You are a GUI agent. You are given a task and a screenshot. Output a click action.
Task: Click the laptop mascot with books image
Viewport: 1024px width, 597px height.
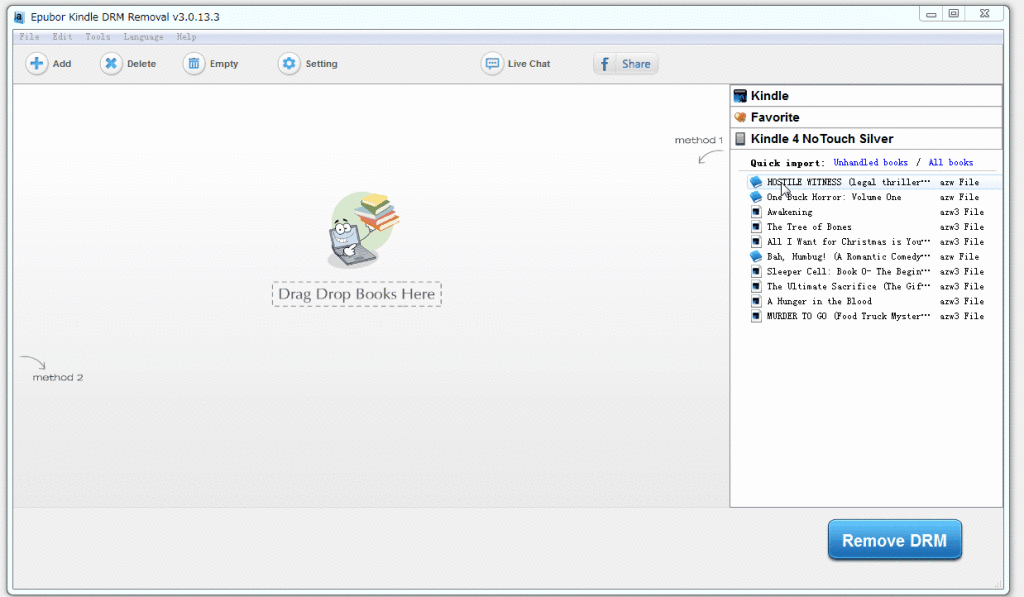pos(362,230)
